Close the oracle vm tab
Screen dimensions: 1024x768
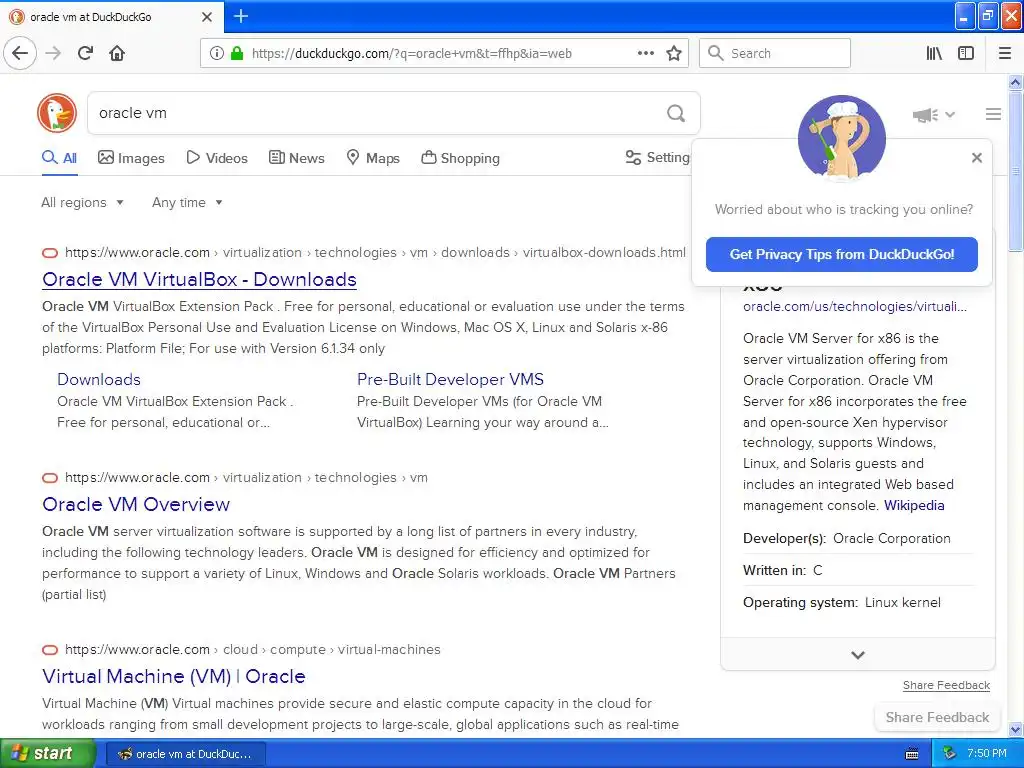tap(207, 17)
